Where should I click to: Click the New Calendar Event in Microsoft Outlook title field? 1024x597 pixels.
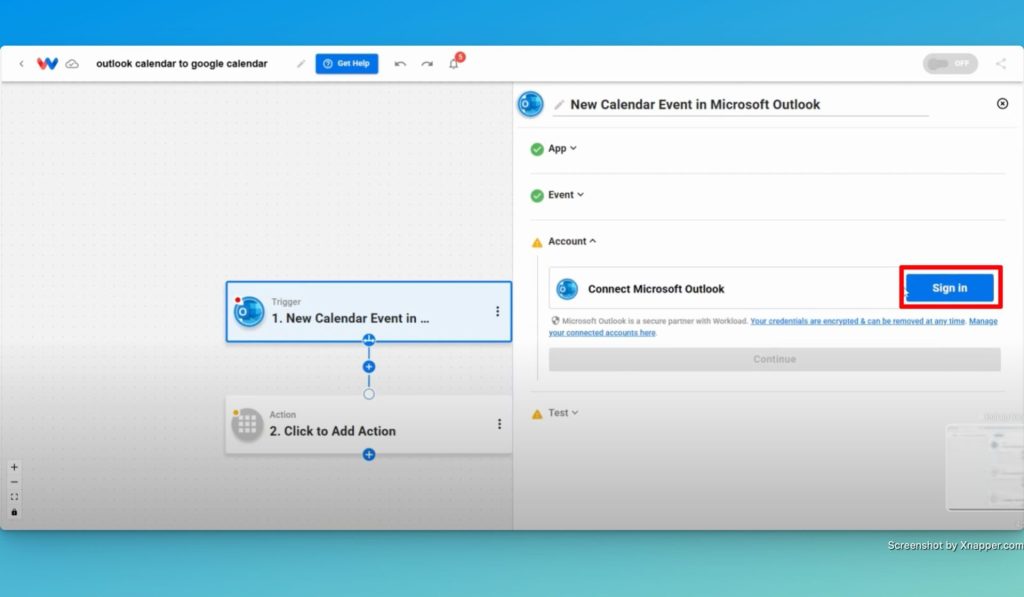[x=741, y=105]
